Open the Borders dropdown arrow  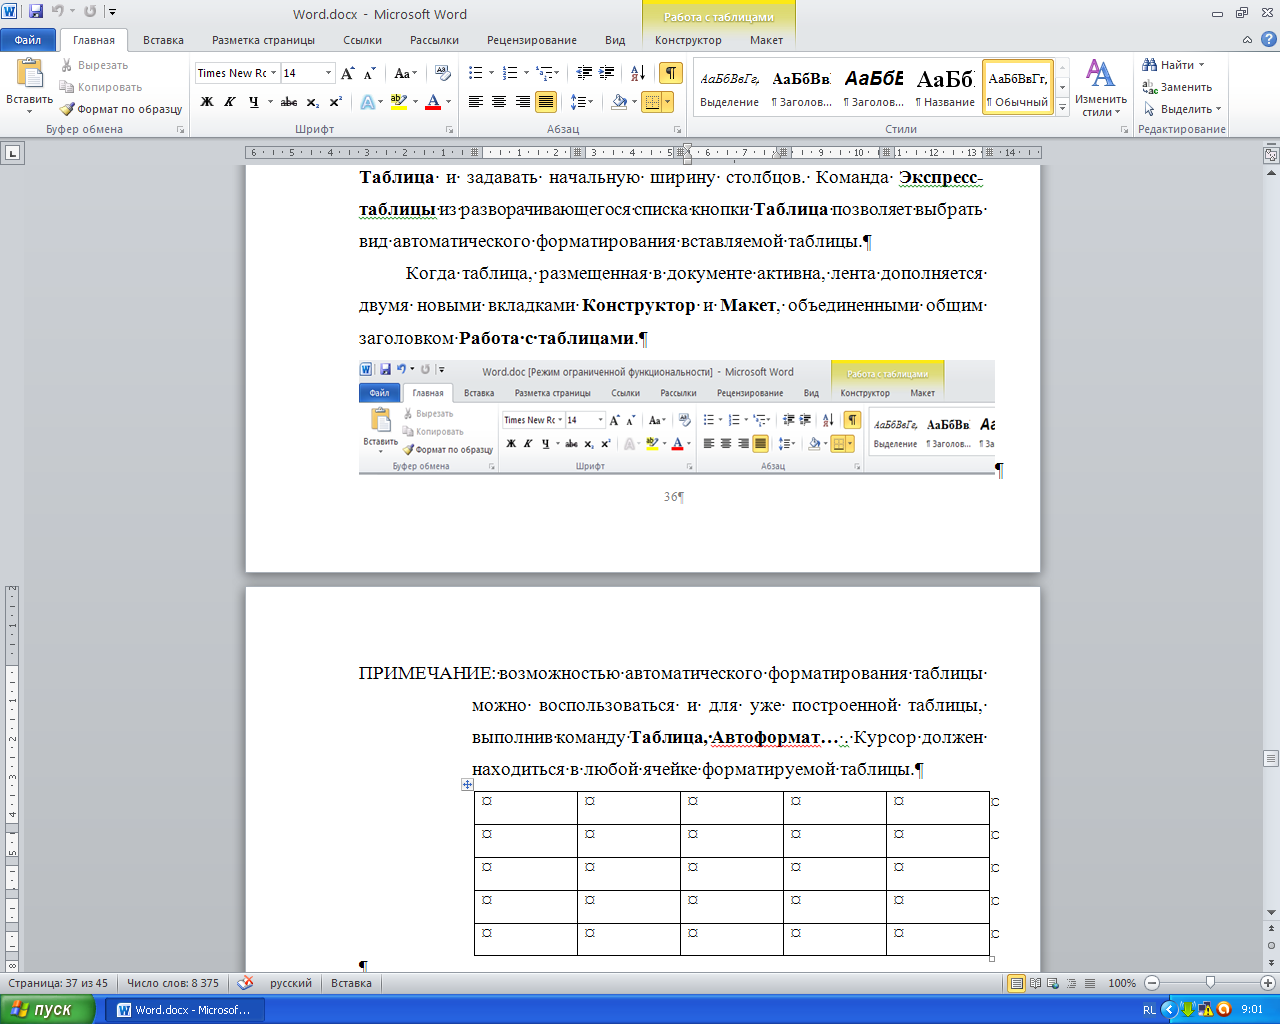[667, 102]
